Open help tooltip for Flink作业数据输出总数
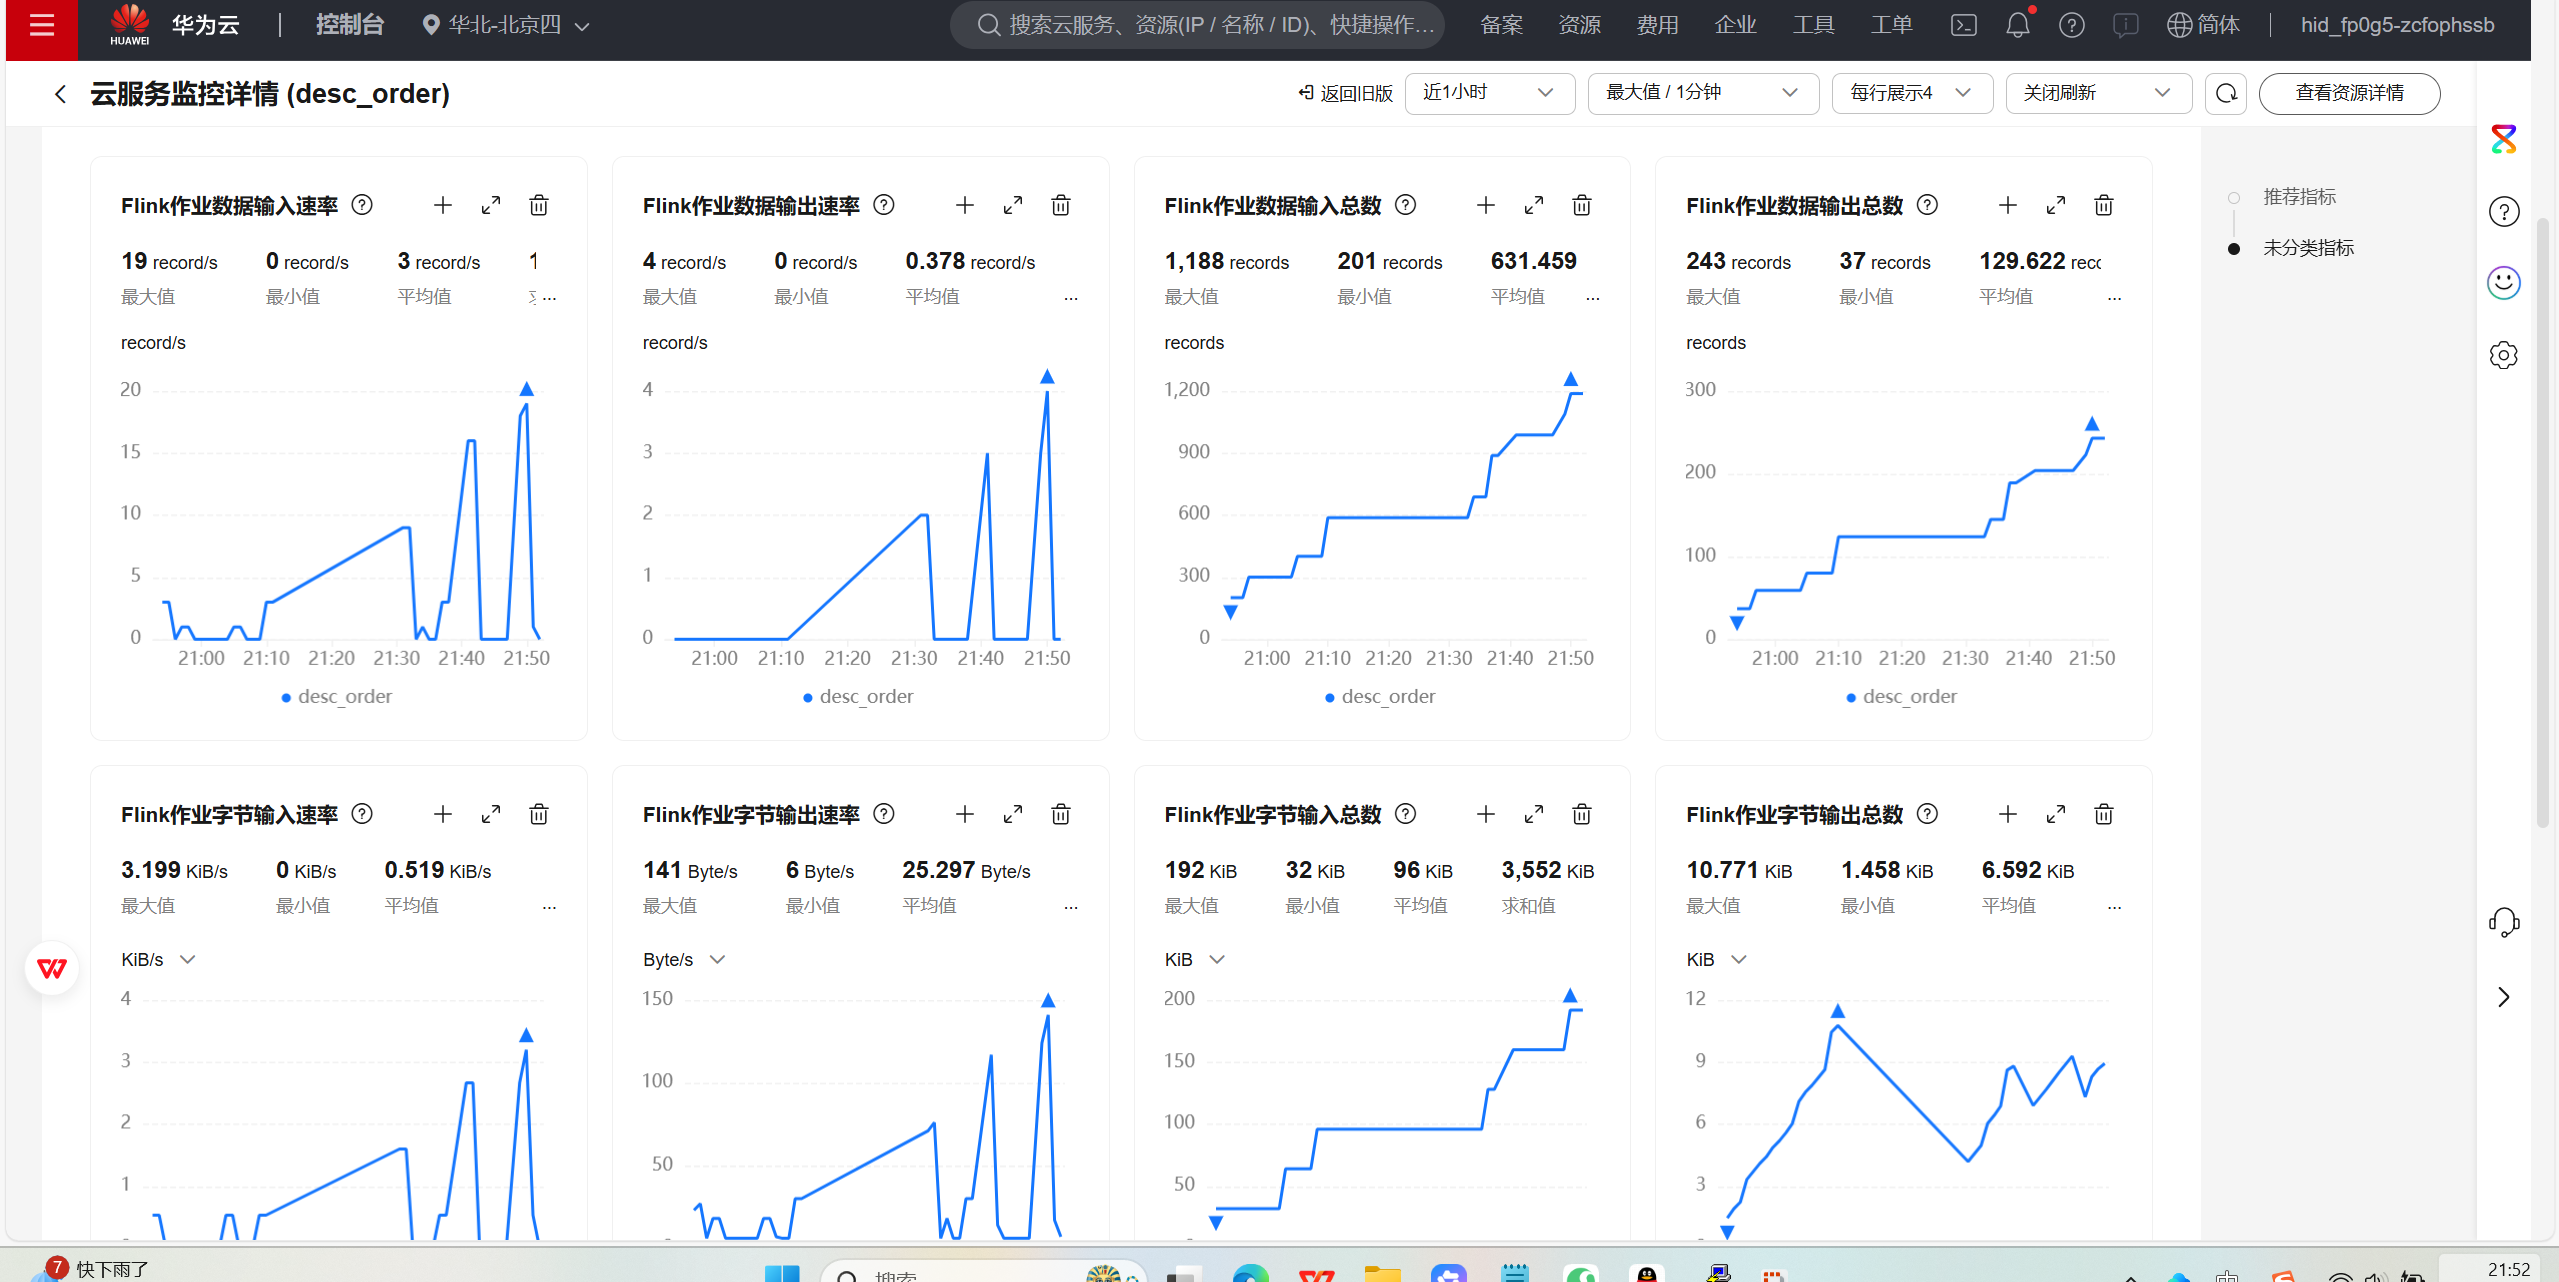Viewport: 2559px width, 1282px height. pyautogui.click(x=1927, y=205)
